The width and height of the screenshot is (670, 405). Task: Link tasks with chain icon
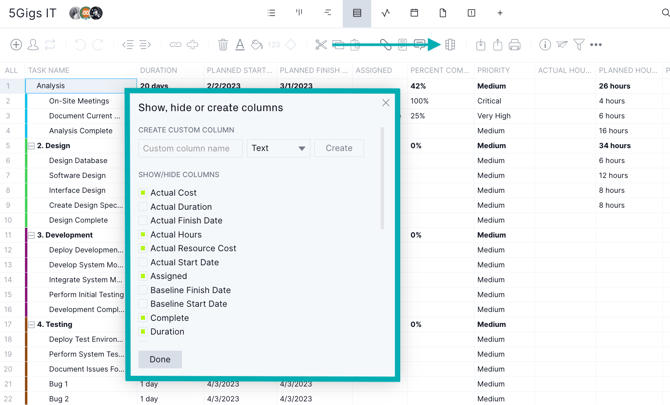click(175, 44)
